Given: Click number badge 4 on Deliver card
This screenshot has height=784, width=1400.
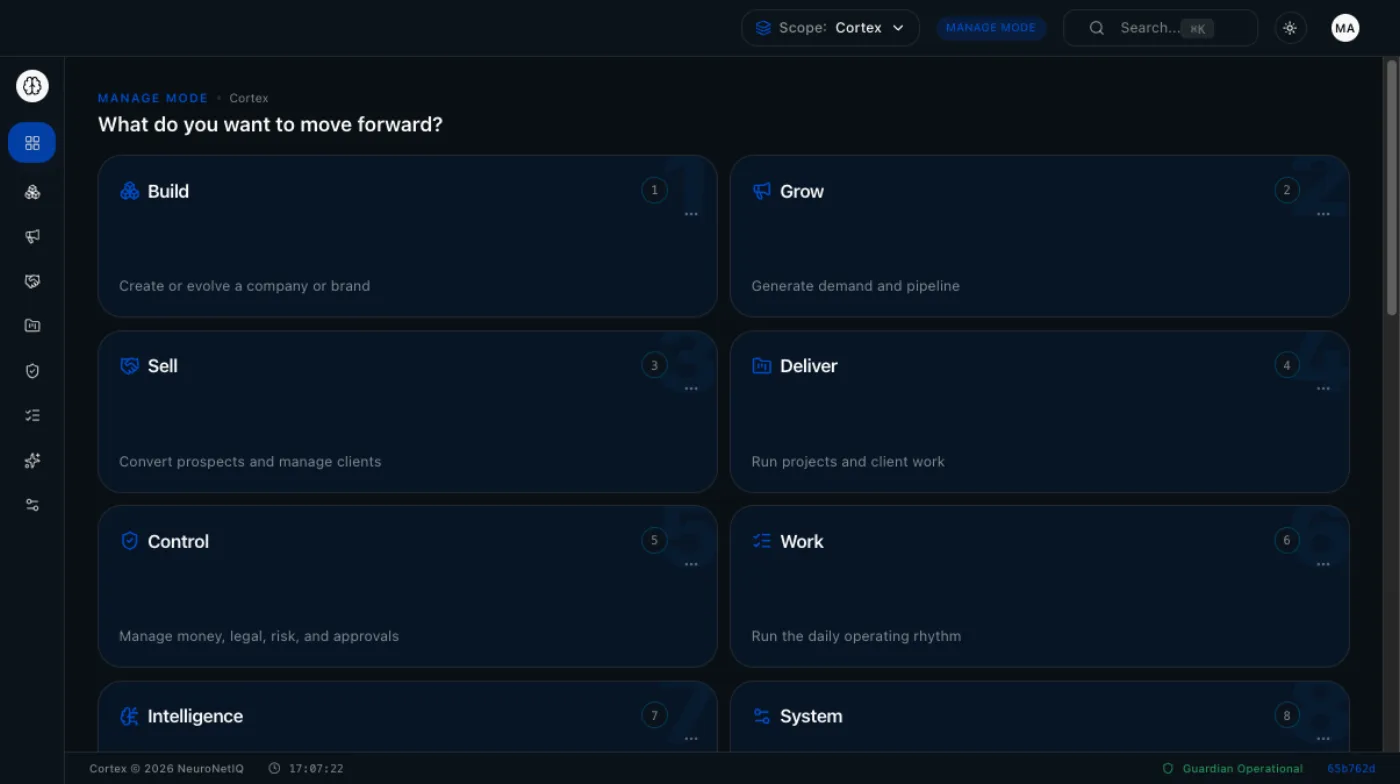Looking at the screenshot, I should click(x=1287, y=365).
